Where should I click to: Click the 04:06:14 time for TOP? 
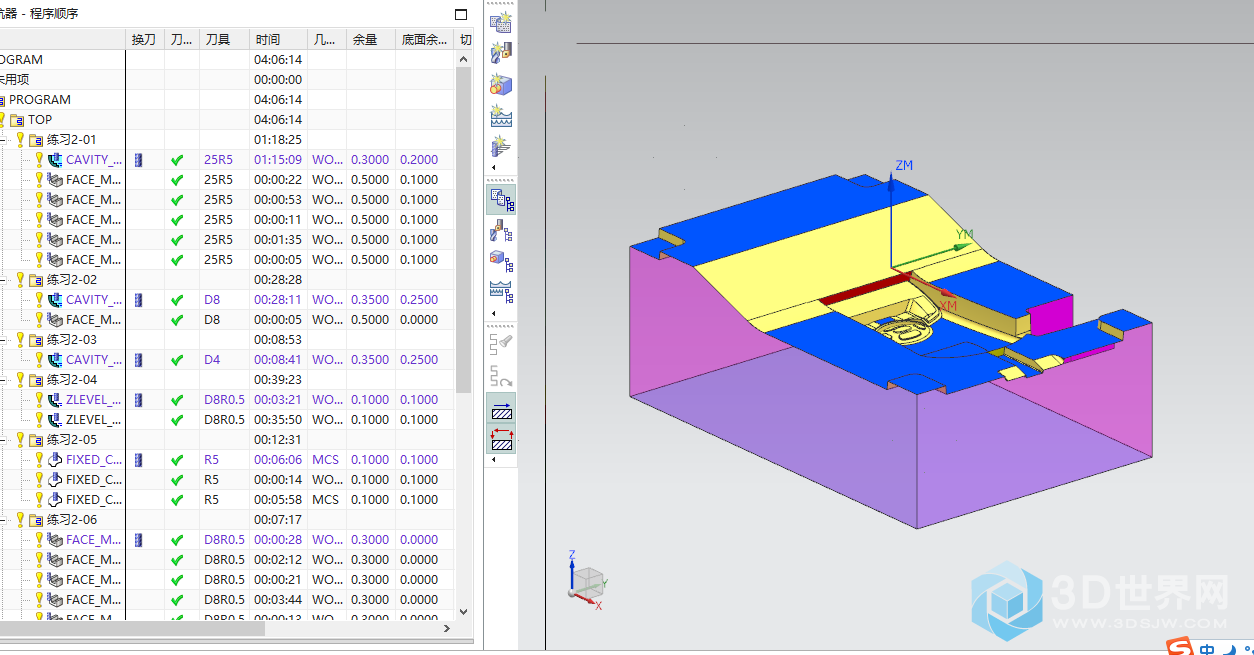tap(278, 119)
